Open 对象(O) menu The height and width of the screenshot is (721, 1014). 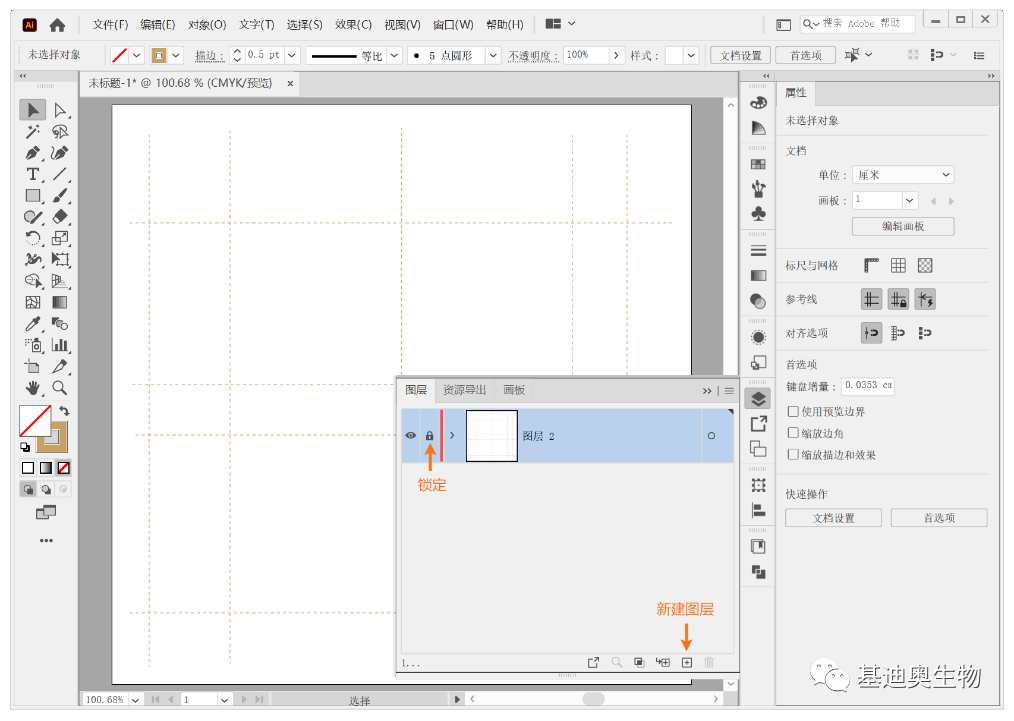pos(207,25)
